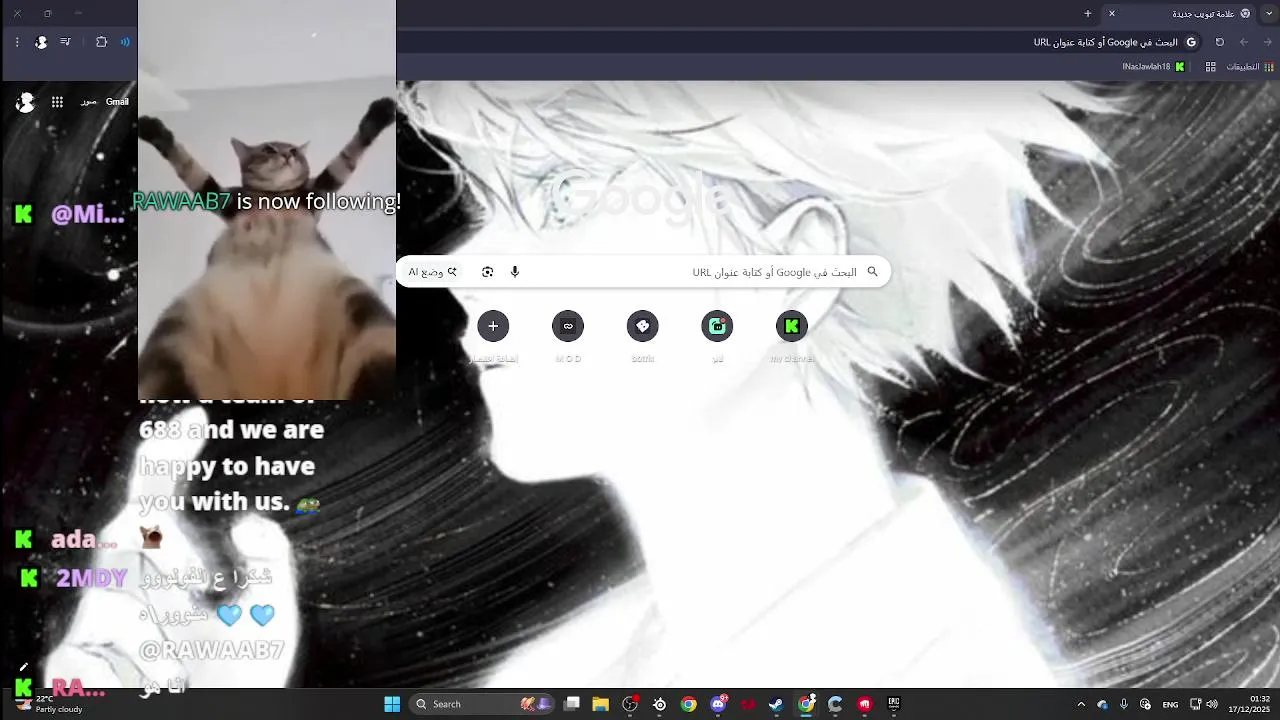Viewport: 1280px width, 720px height.
Task: Open the tab groups grid icon
Action: (1210, 67)
